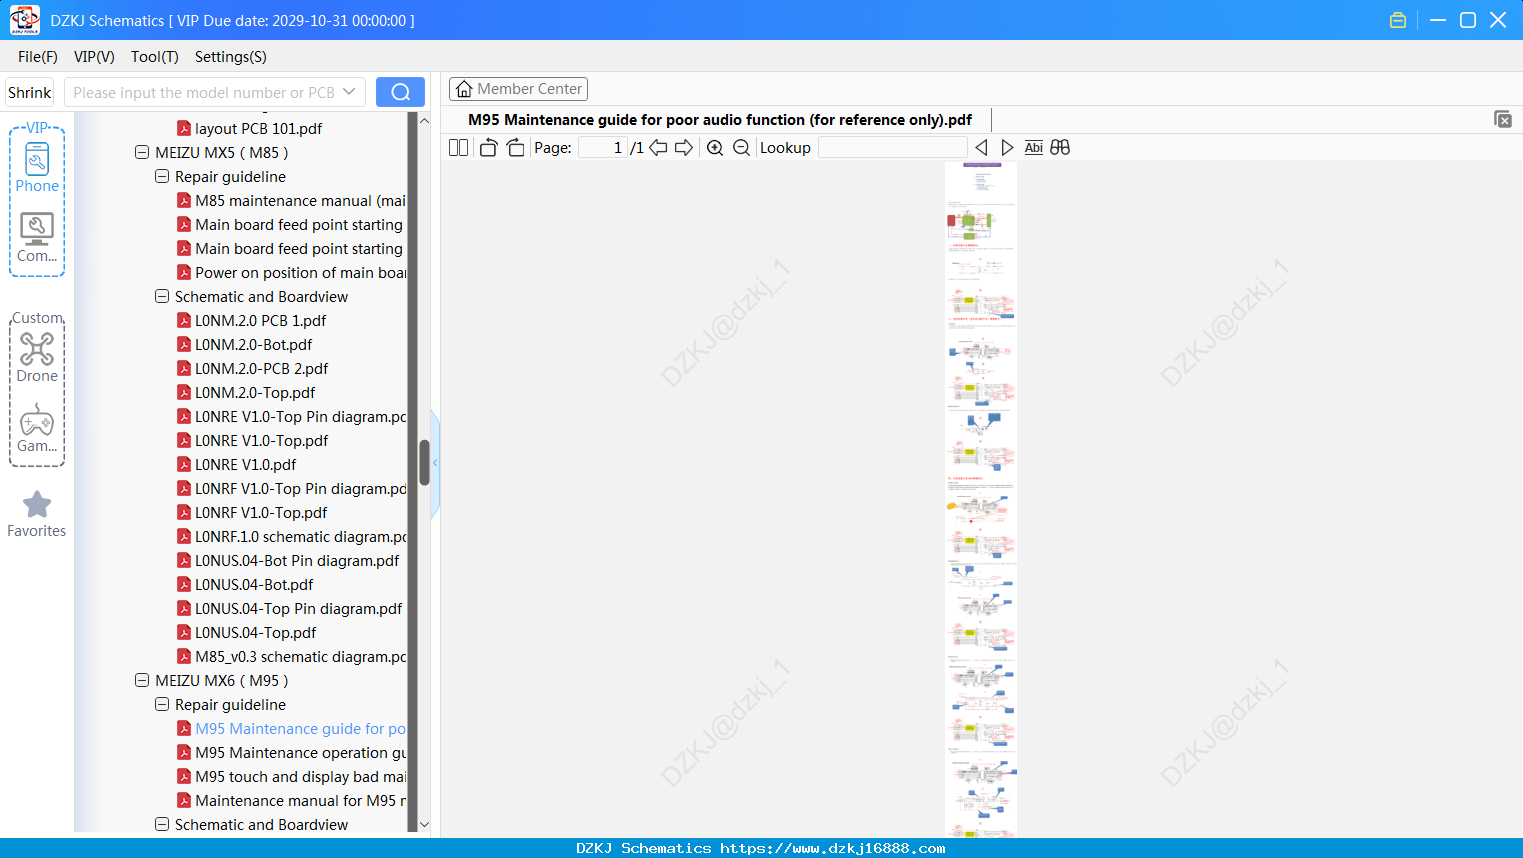Go to previous page with left arrow
Viewport: 1523px width, 858px height.
658,148
